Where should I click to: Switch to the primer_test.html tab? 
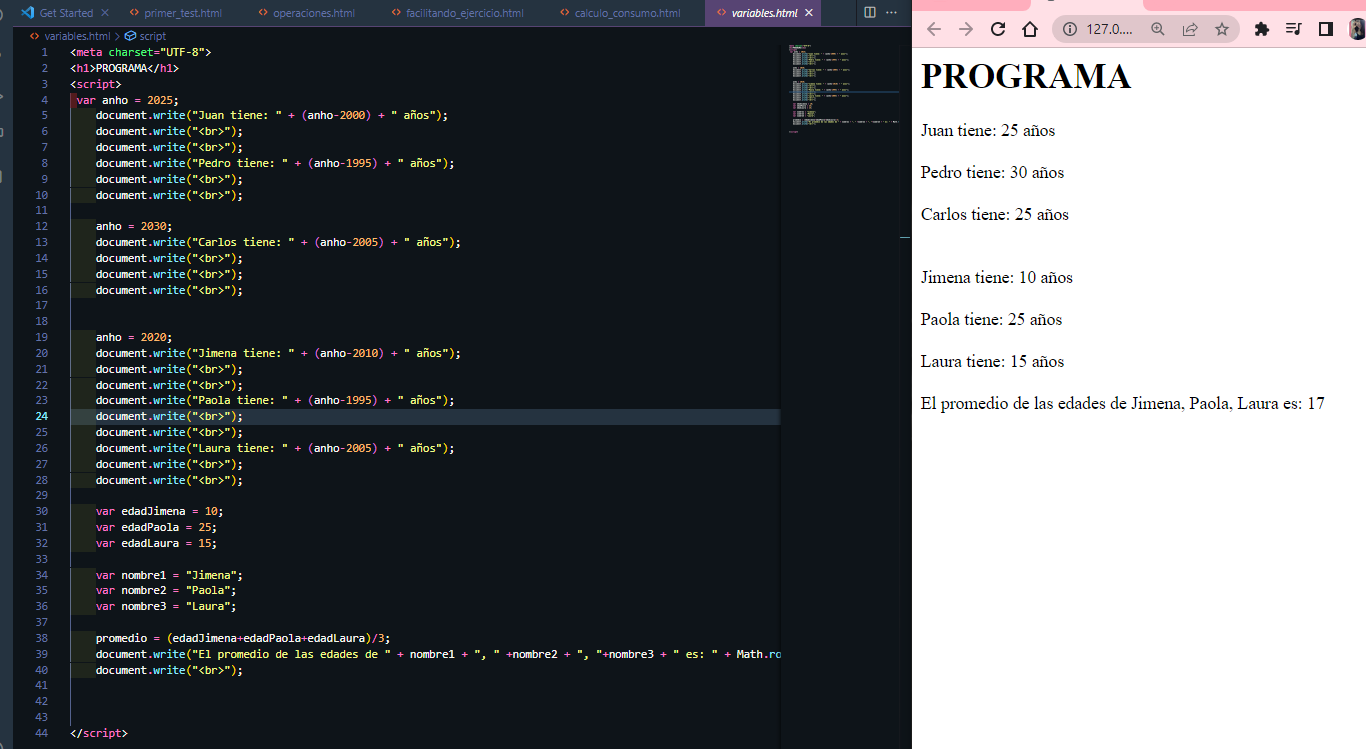pos(176,13)
